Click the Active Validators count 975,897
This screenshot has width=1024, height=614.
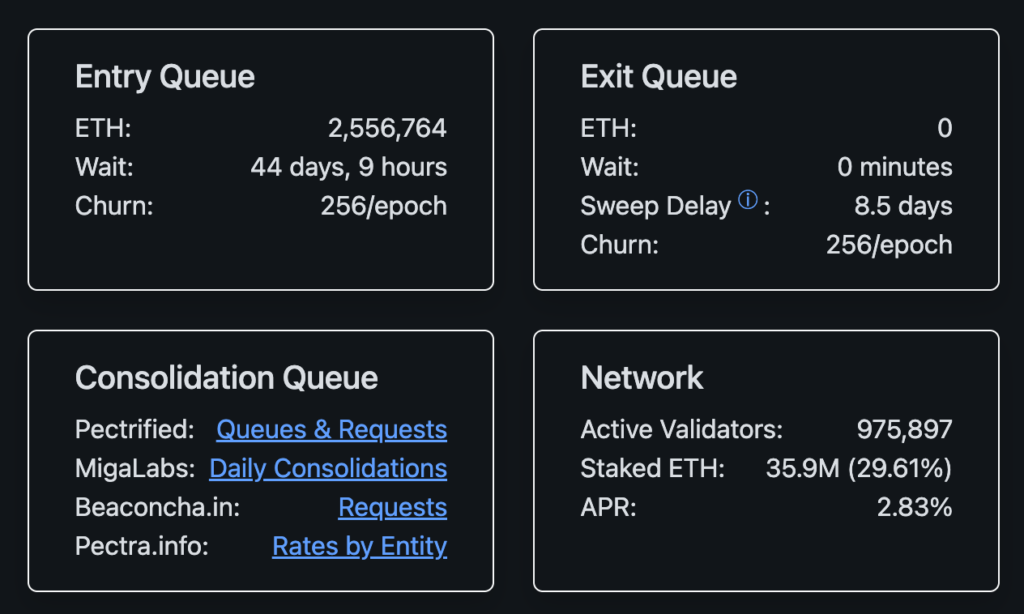904,430
